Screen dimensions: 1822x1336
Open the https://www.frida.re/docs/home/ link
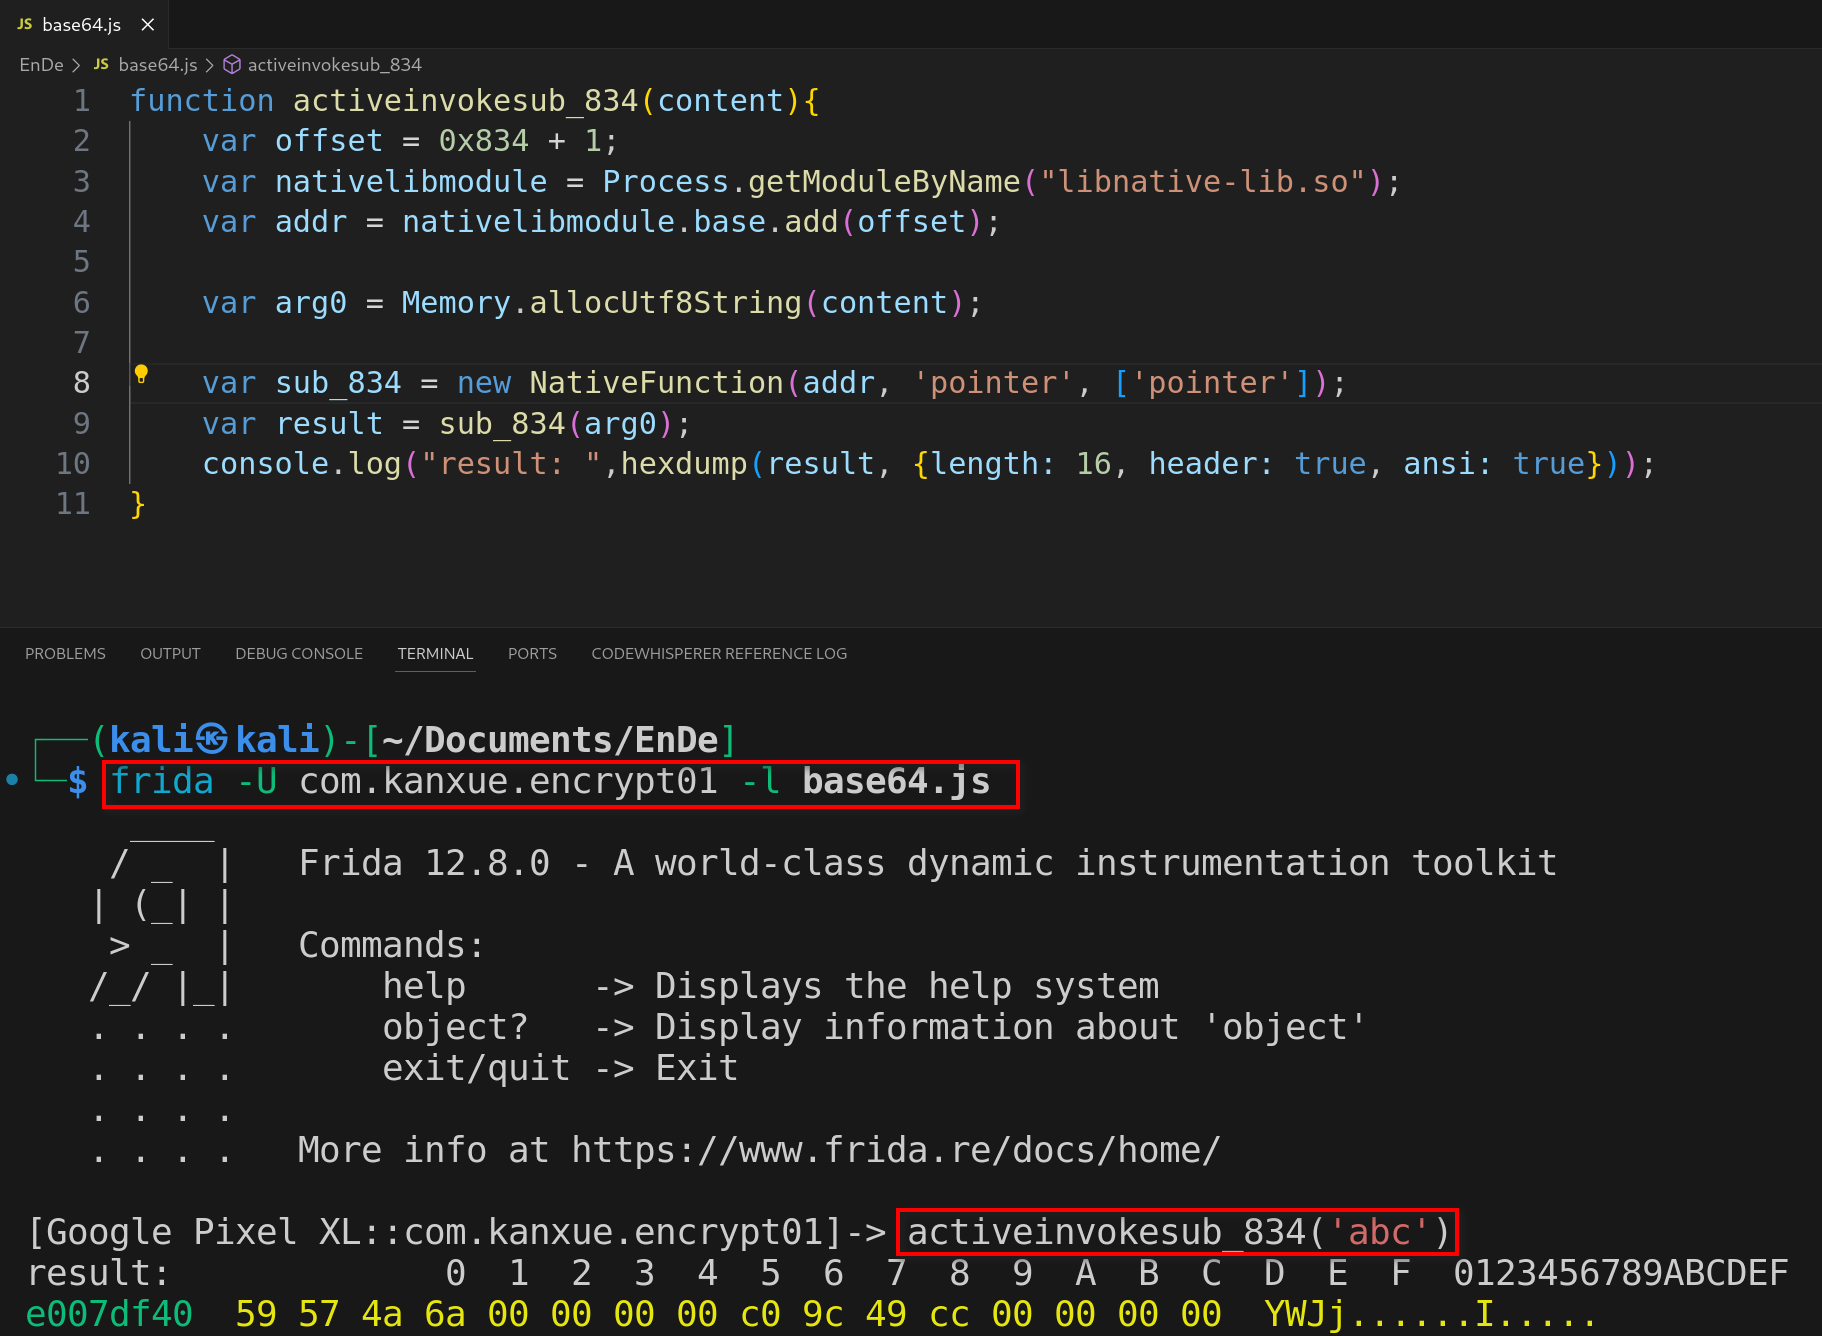pos(896,1150)
